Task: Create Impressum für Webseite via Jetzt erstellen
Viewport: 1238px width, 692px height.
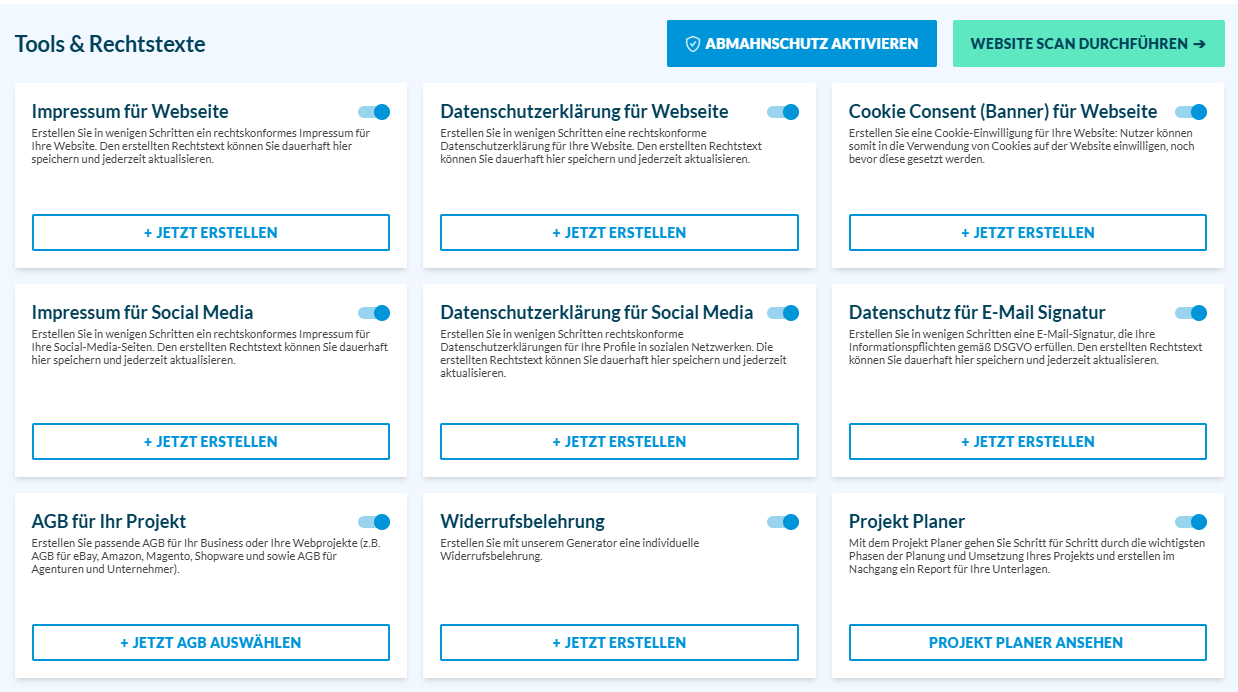Action: 211,233
